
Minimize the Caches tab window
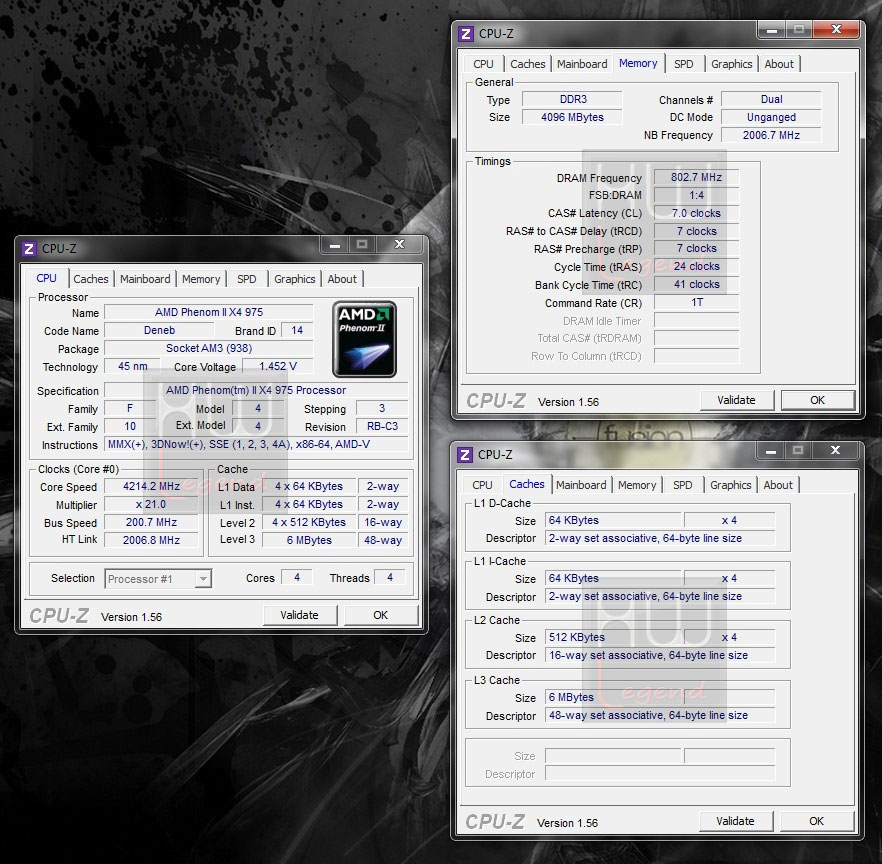tap(771, 451)
